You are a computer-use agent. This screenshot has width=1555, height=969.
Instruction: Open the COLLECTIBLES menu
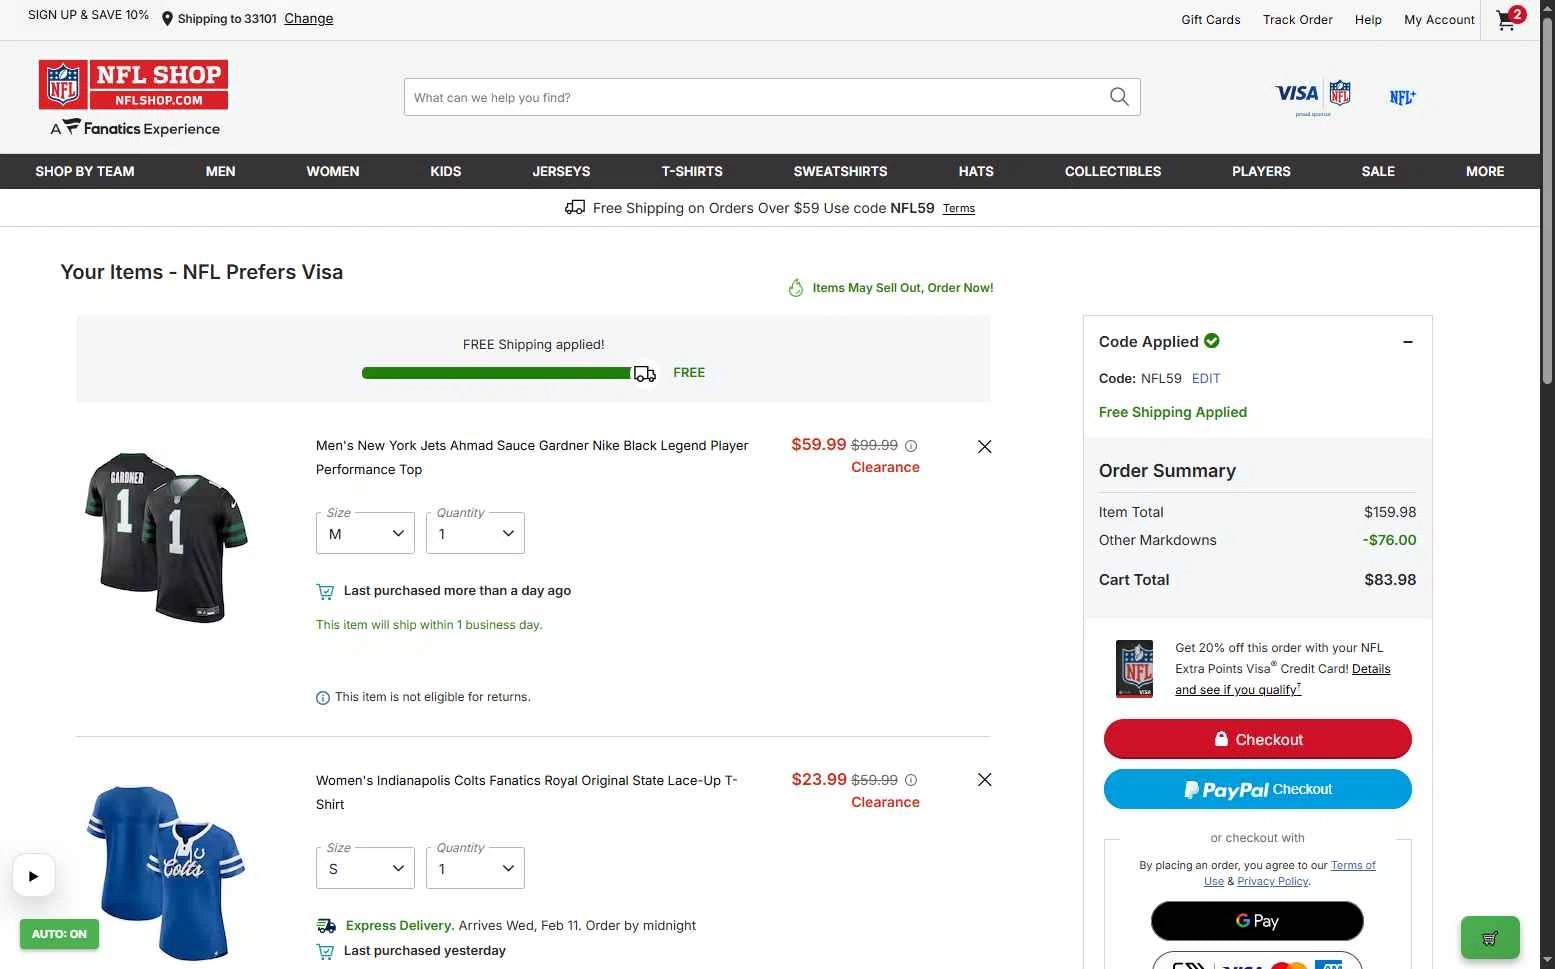[1113, 172]
